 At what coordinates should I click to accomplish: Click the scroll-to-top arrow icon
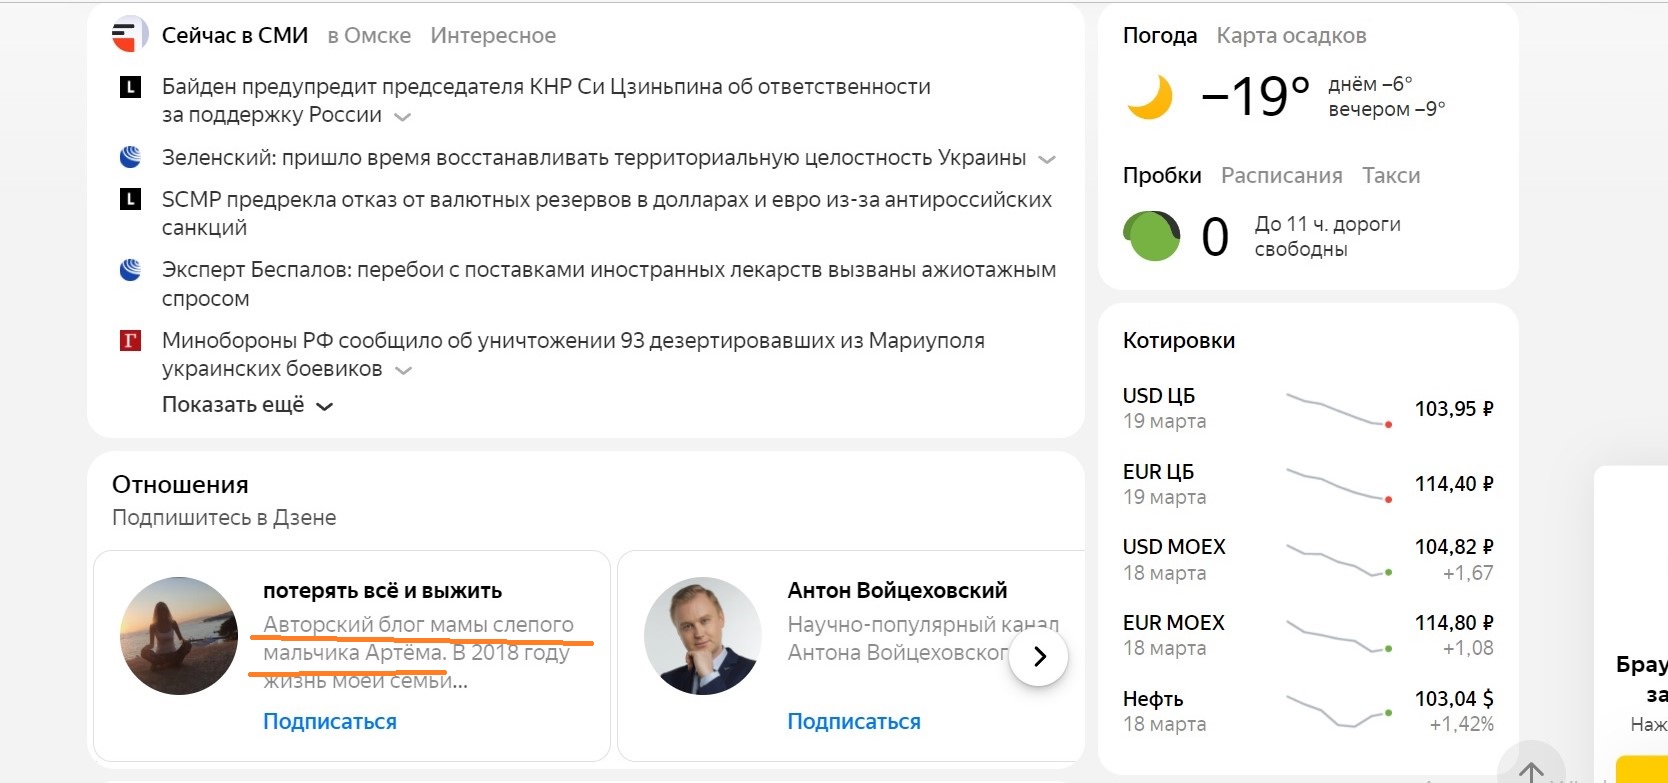click(1531, 771)
